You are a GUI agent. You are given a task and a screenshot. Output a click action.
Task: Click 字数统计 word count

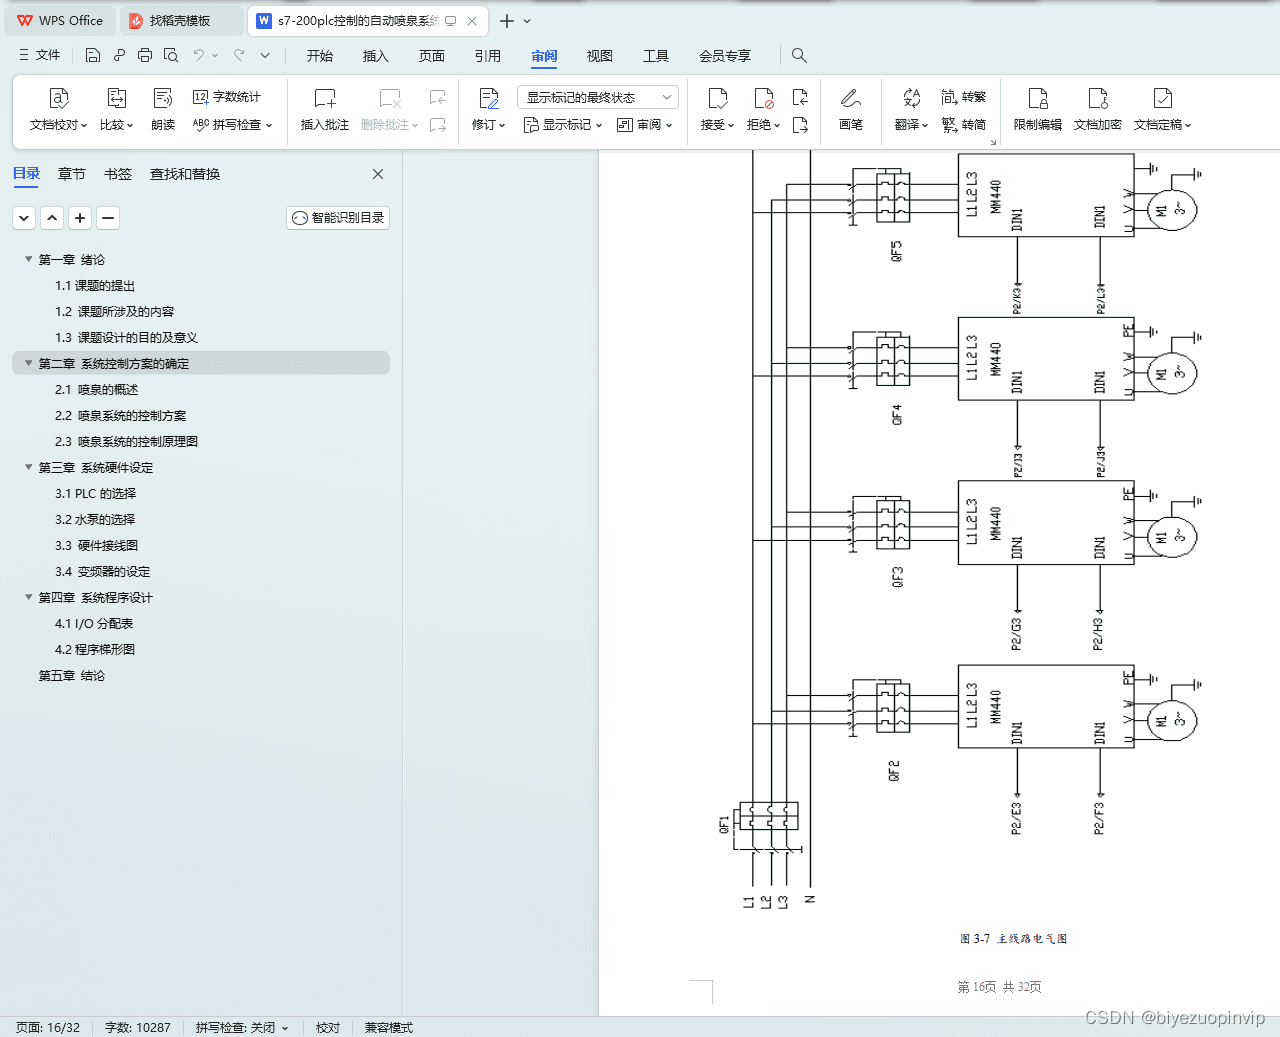coord(227,97)
